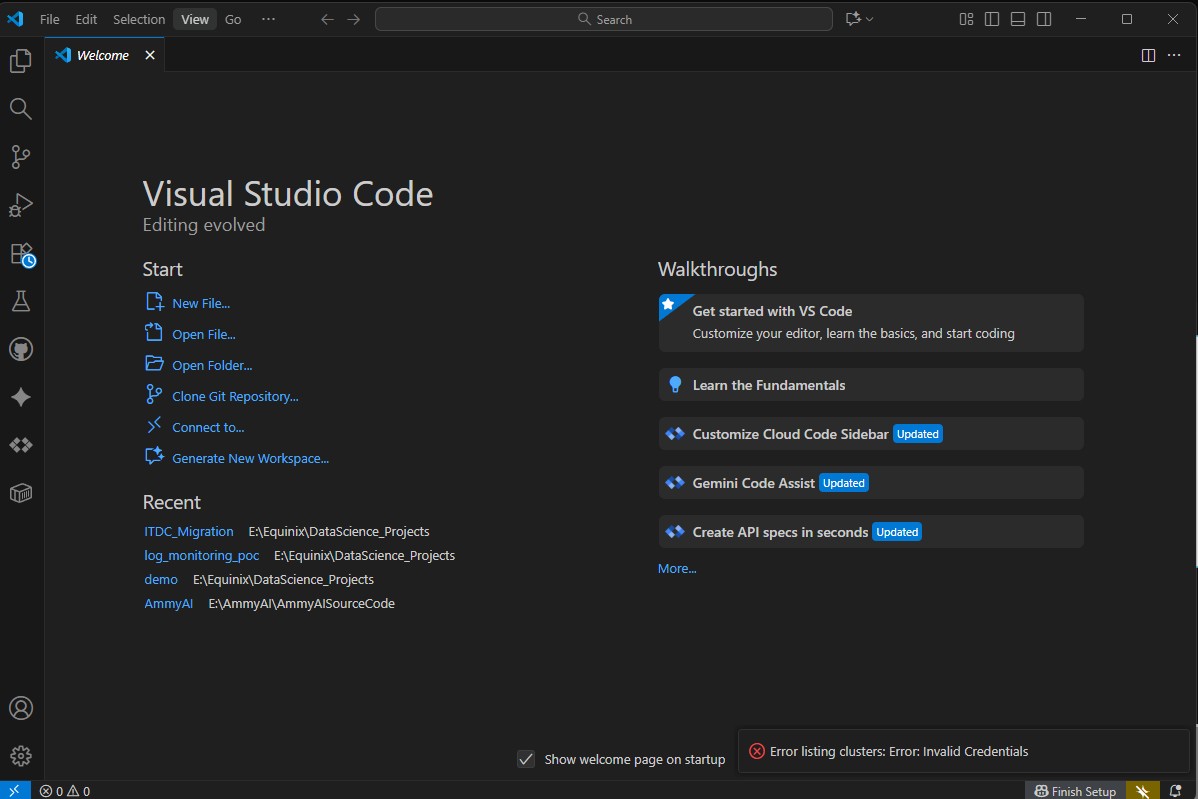Click Finish Setup in the status bar

[1075, 791]
